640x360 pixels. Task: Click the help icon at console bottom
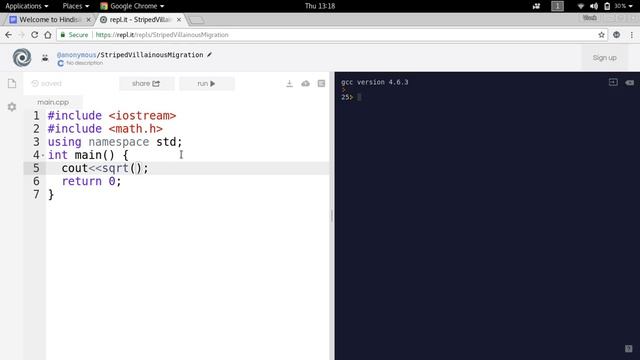click(x=629, y=348)
